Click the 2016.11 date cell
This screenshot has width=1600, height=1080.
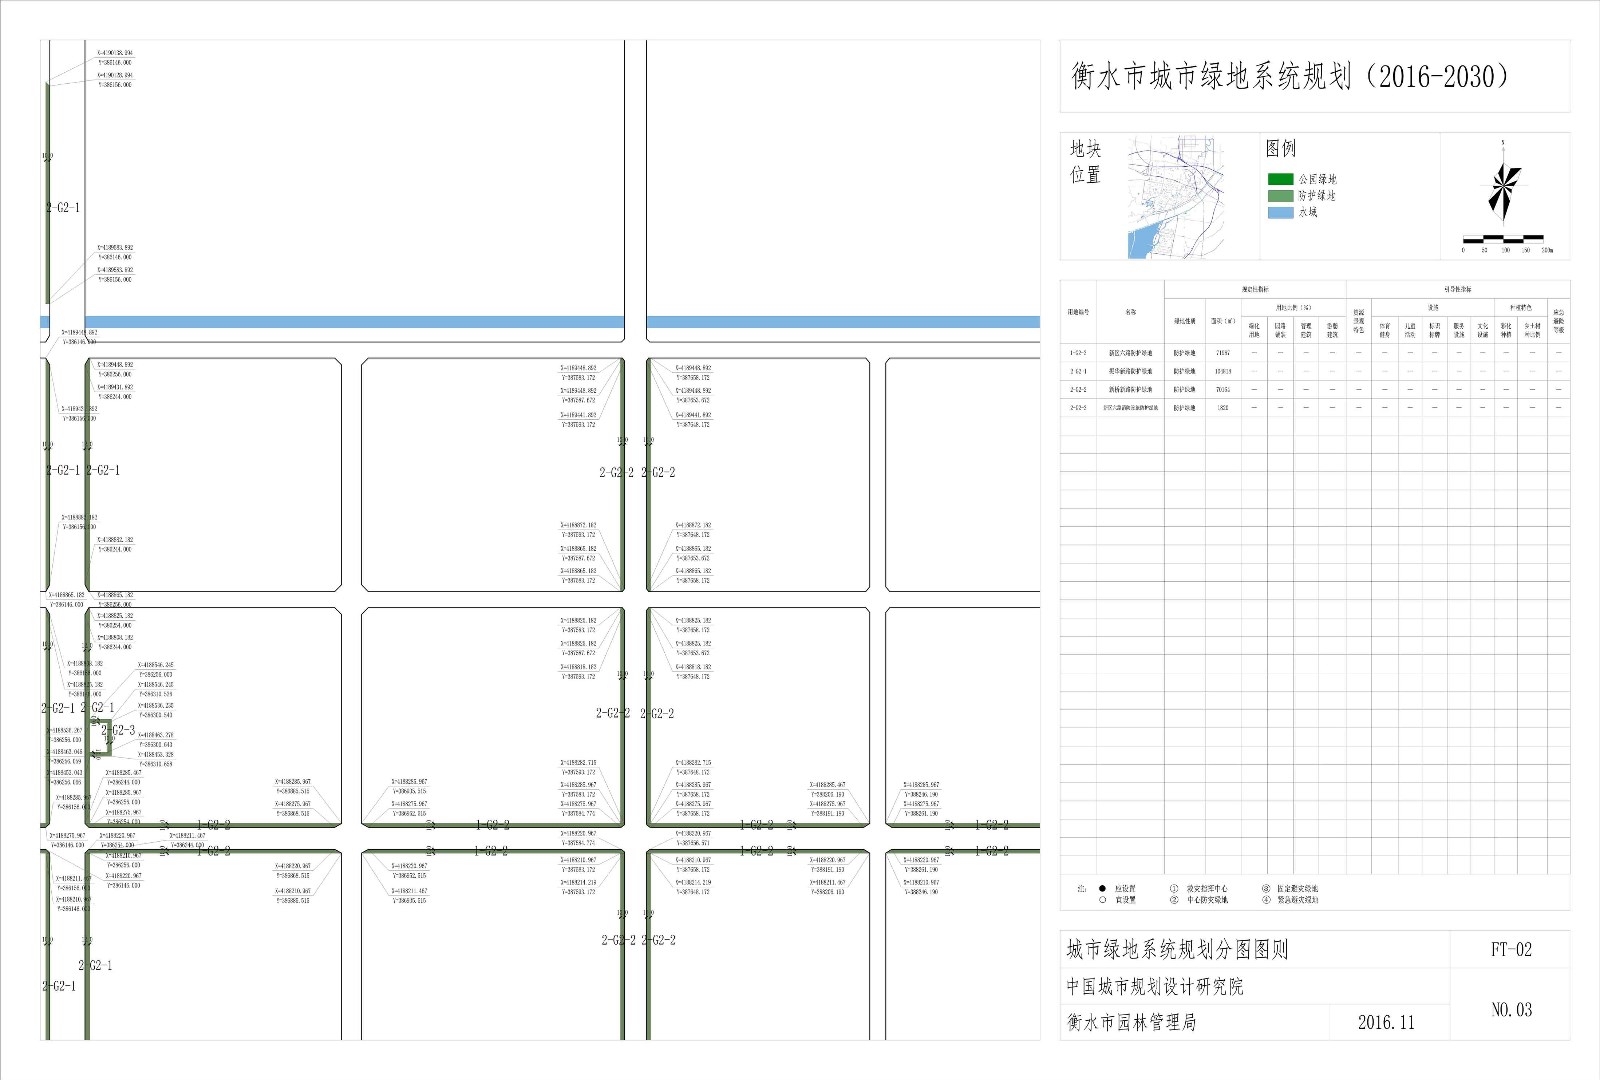pyautogui.click(x=1386, y=1022)
